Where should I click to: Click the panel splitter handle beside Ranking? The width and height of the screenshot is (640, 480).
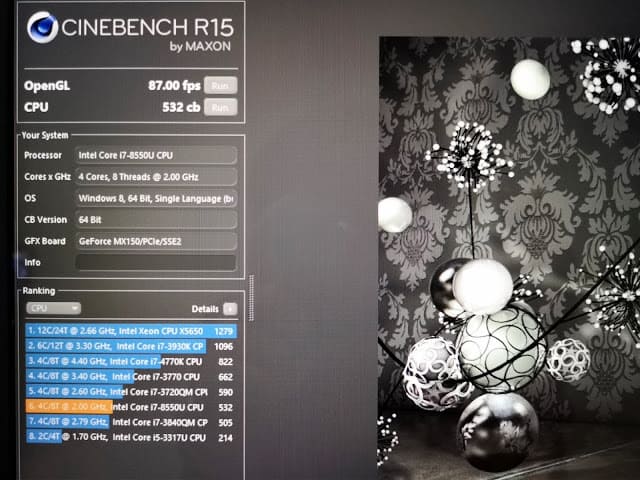(251, 298)
